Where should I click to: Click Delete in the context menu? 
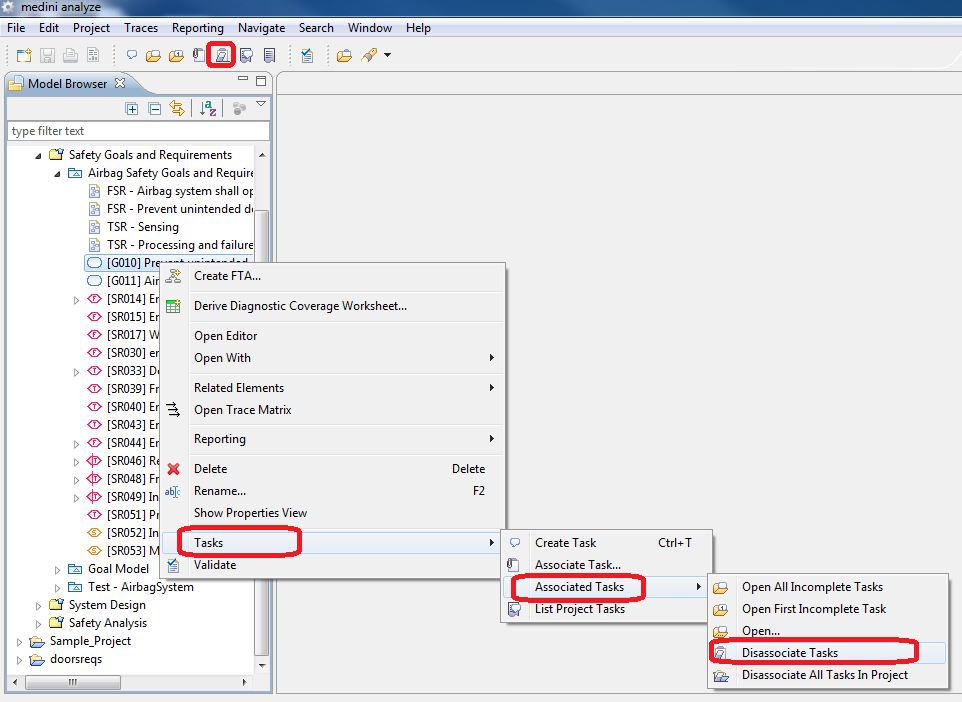coord(210,469)
